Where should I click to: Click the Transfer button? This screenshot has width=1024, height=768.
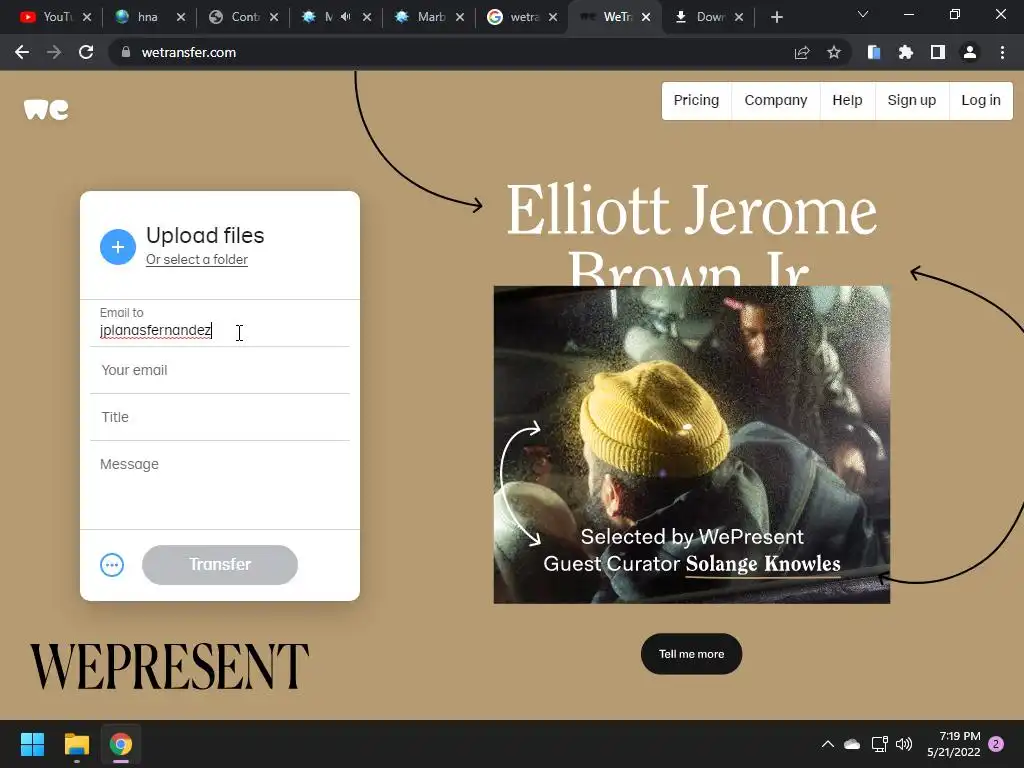pos(220,565)
